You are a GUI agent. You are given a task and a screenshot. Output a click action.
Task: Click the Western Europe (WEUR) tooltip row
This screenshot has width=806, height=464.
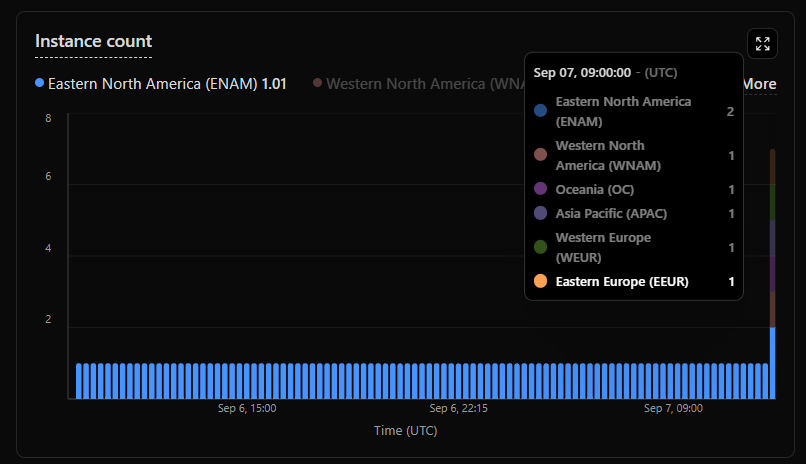[634, 248]
